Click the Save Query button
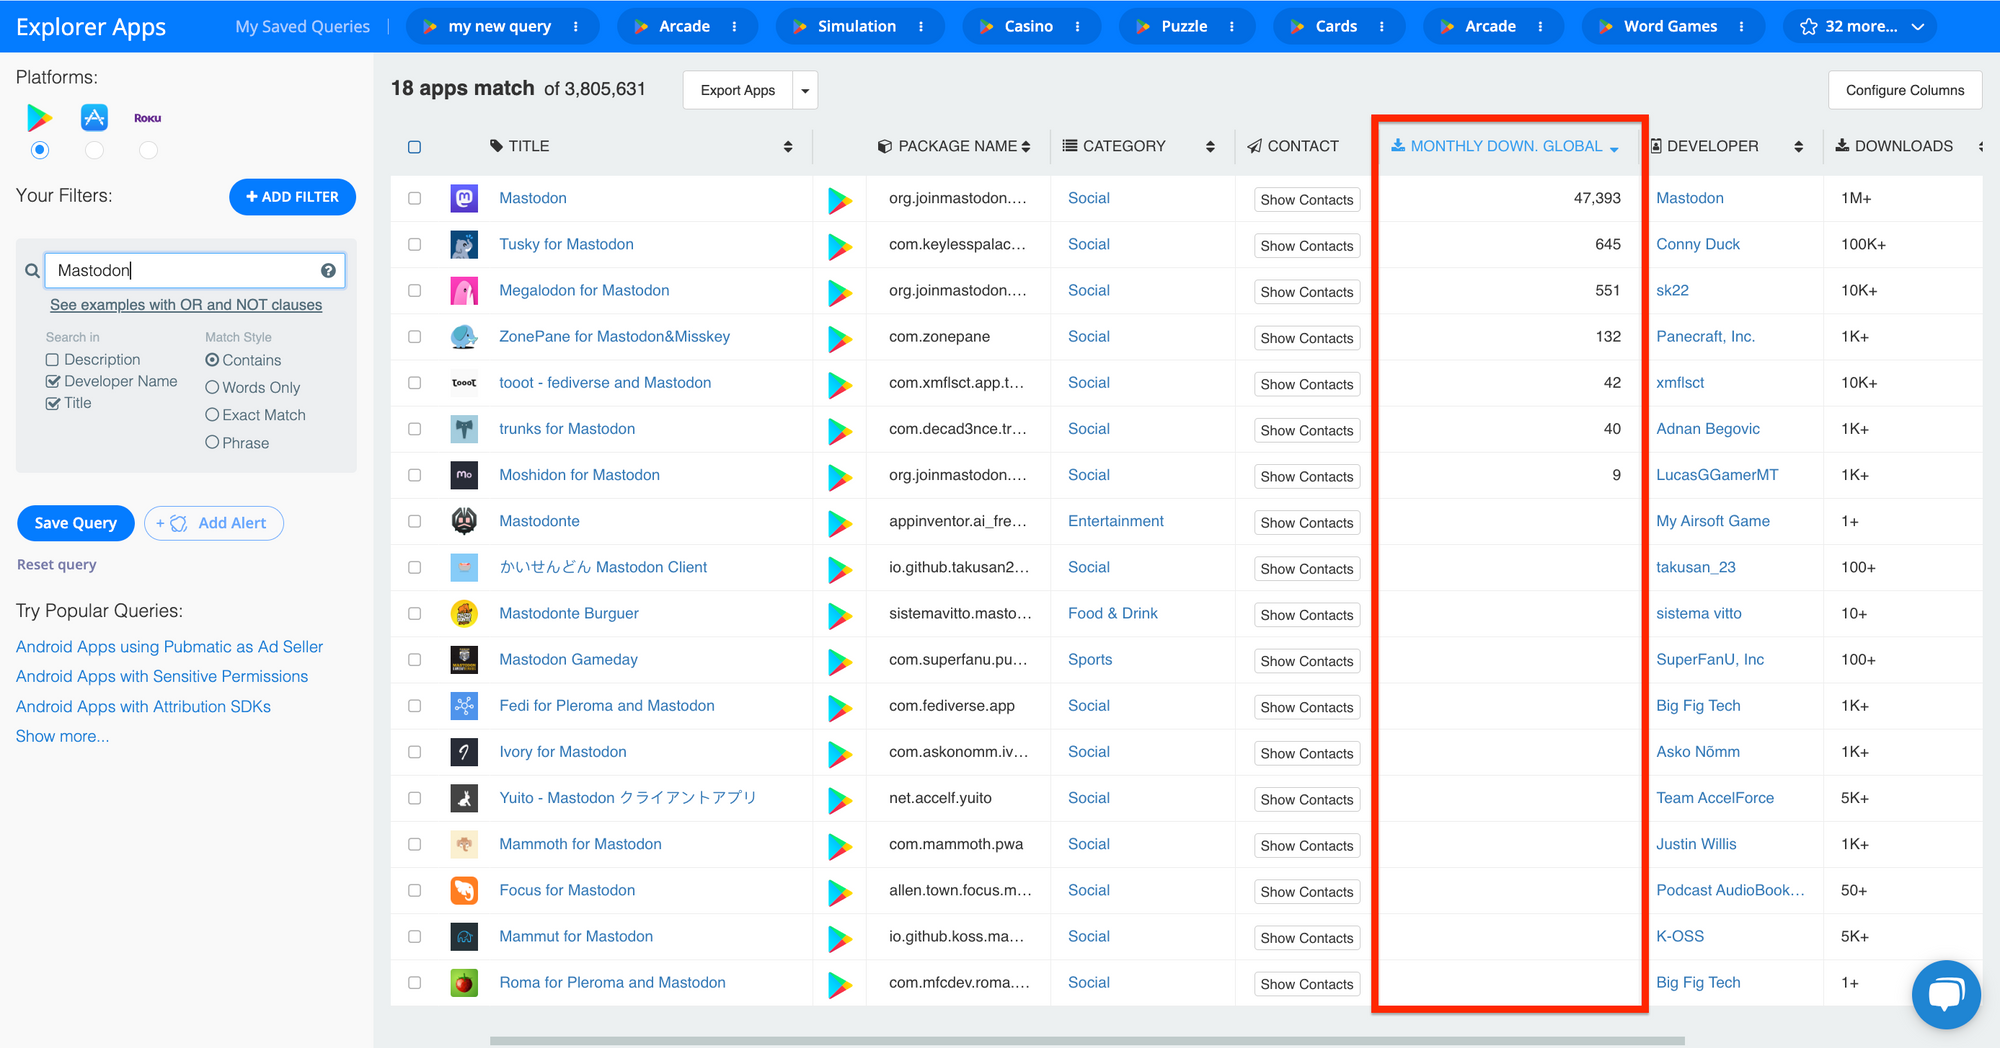This screenshot has height=1048, width=2000. pyautogui.click(x=75, y=523)
